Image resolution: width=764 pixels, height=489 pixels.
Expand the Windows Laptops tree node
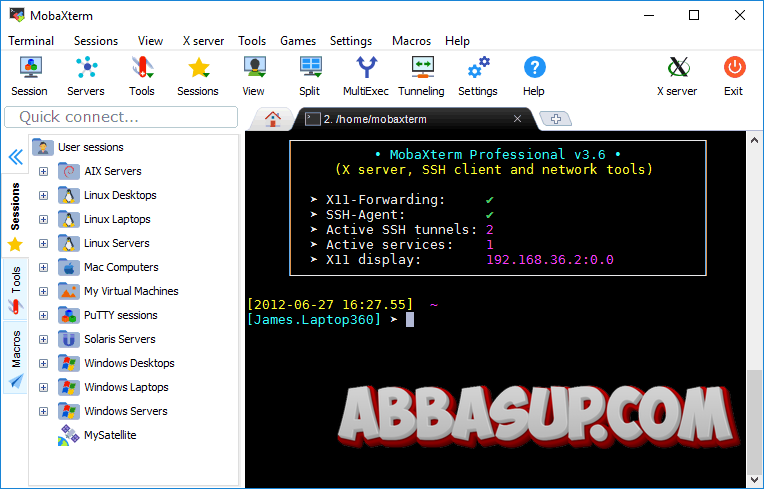[43, 387]
